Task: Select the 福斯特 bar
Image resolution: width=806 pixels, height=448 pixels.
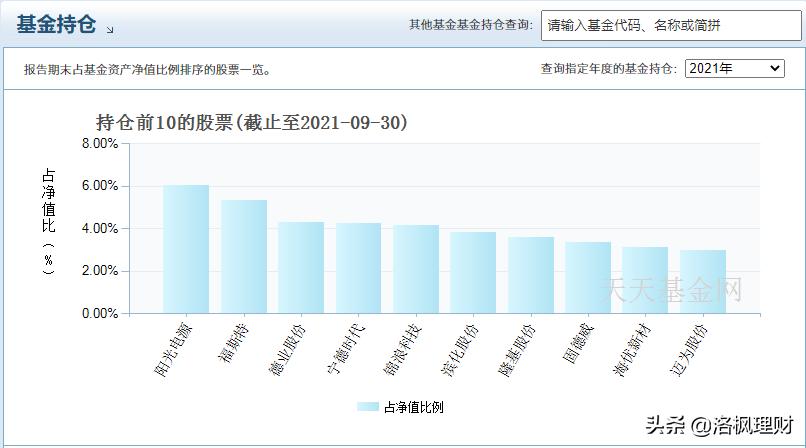Action: pyautogui.click(x=244, y=257)
